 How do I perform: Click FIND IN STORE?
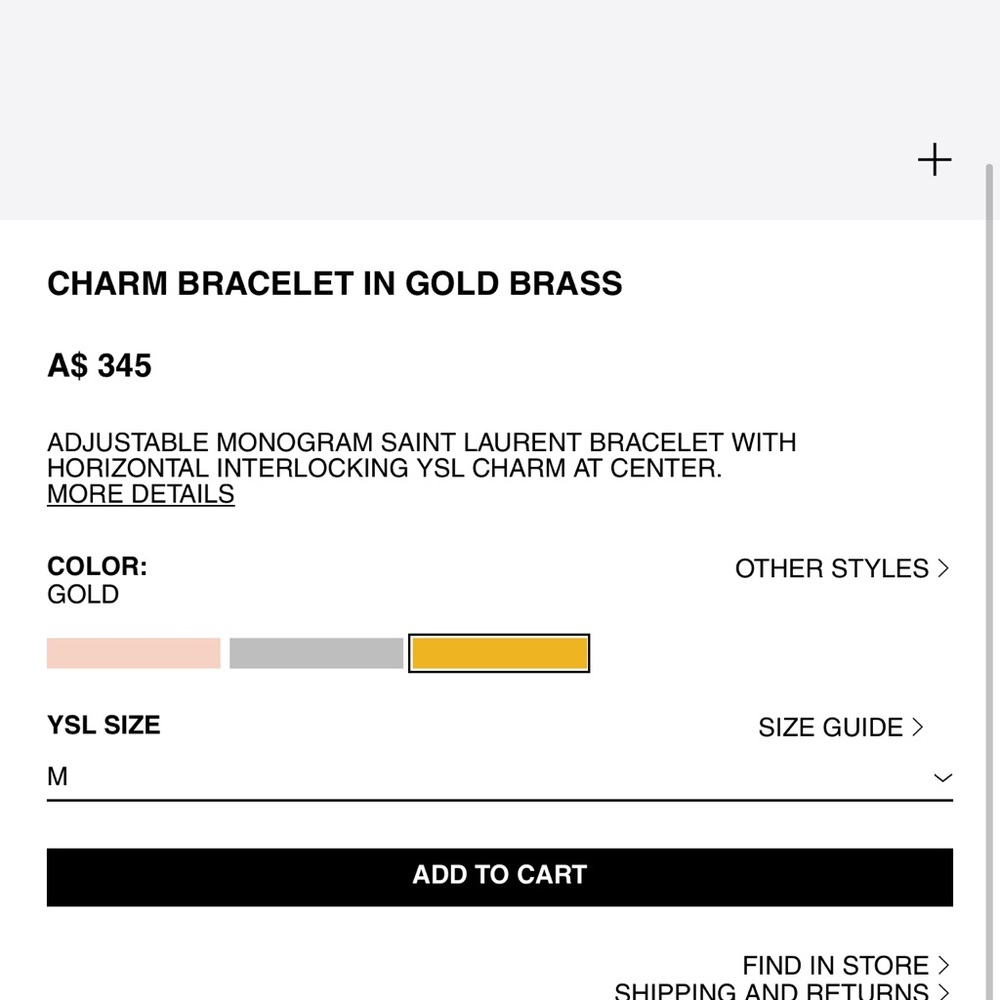click(x=838, y=964)
